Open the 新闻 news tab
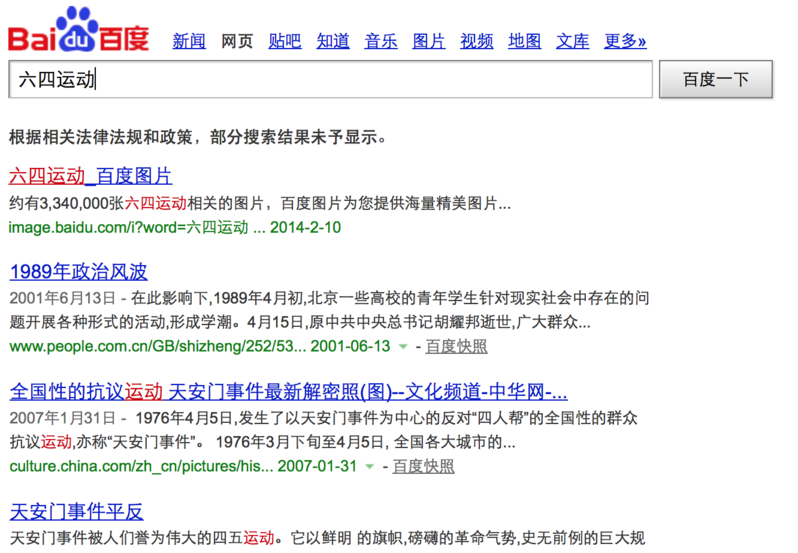 (x=189, y=41)
